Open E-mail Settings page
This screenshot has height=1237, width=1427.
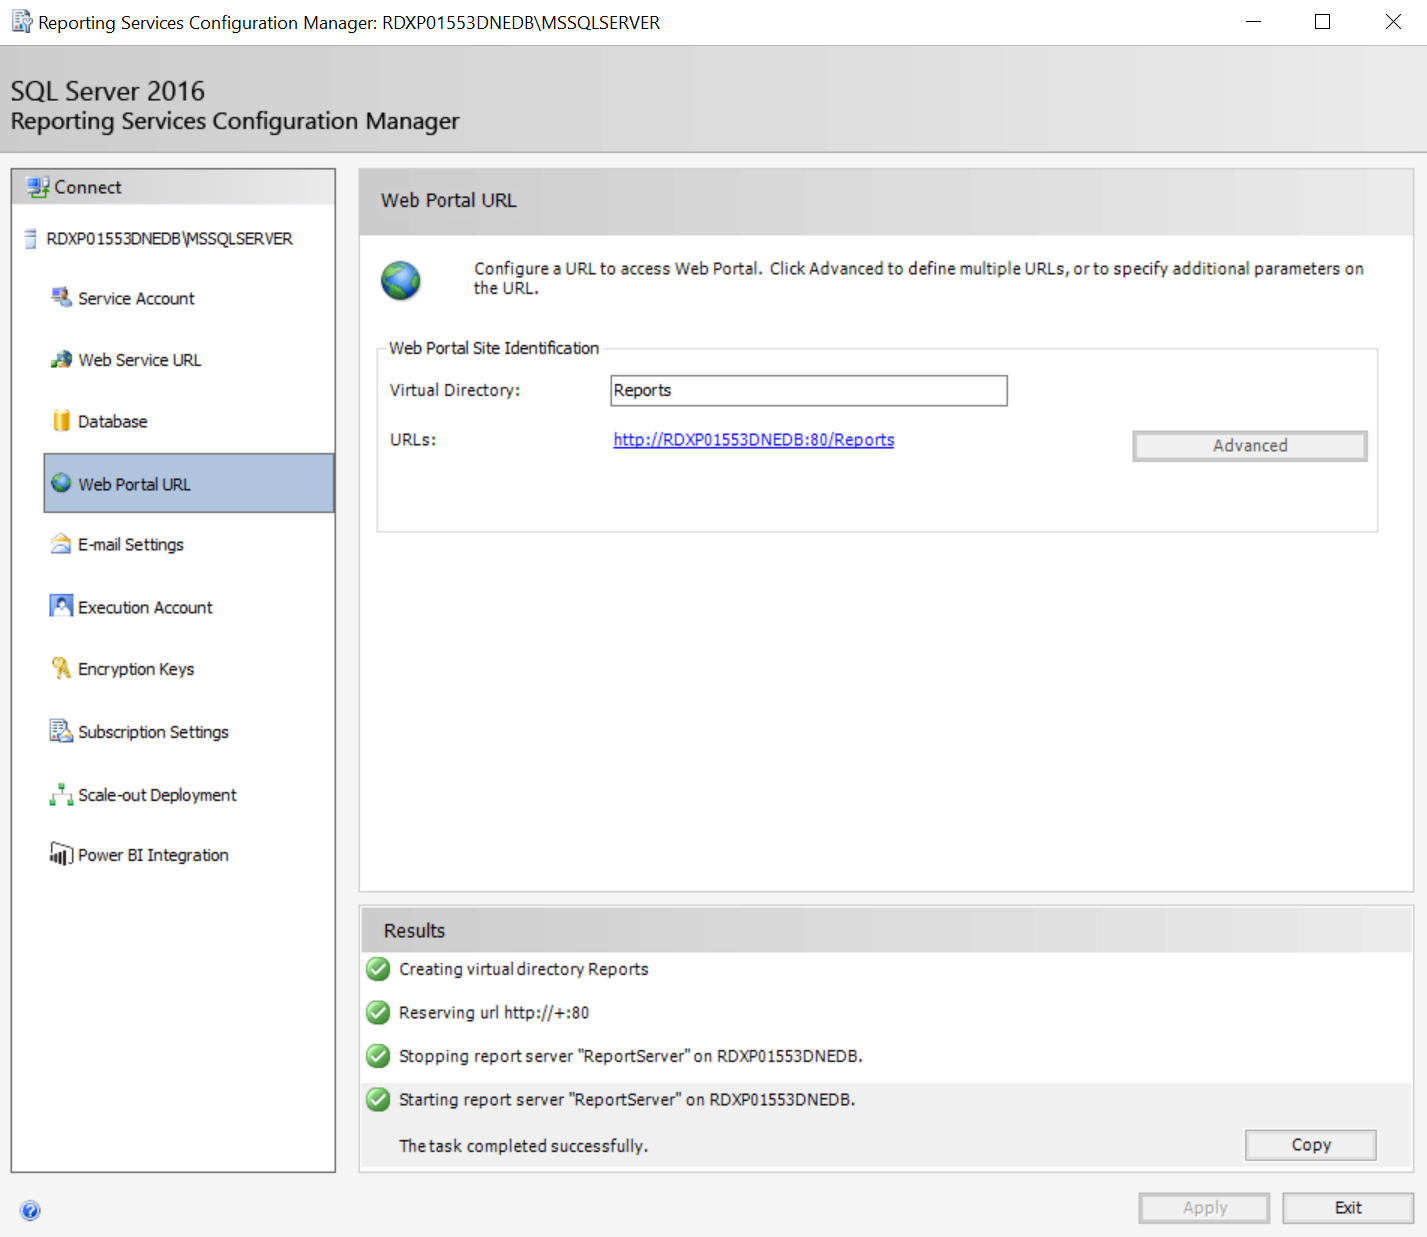[x=131, y=545]
